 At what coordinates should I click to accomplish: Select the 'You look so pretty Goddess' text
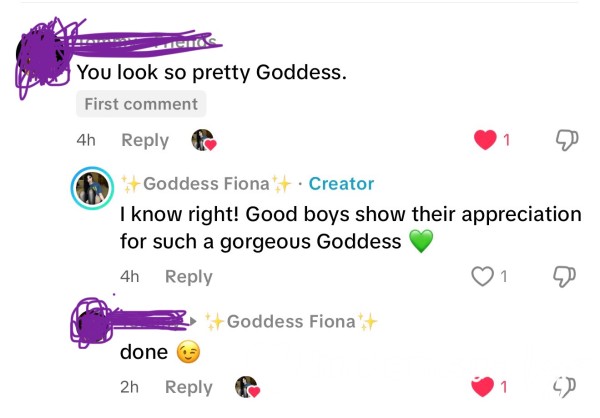pos(212,72)
